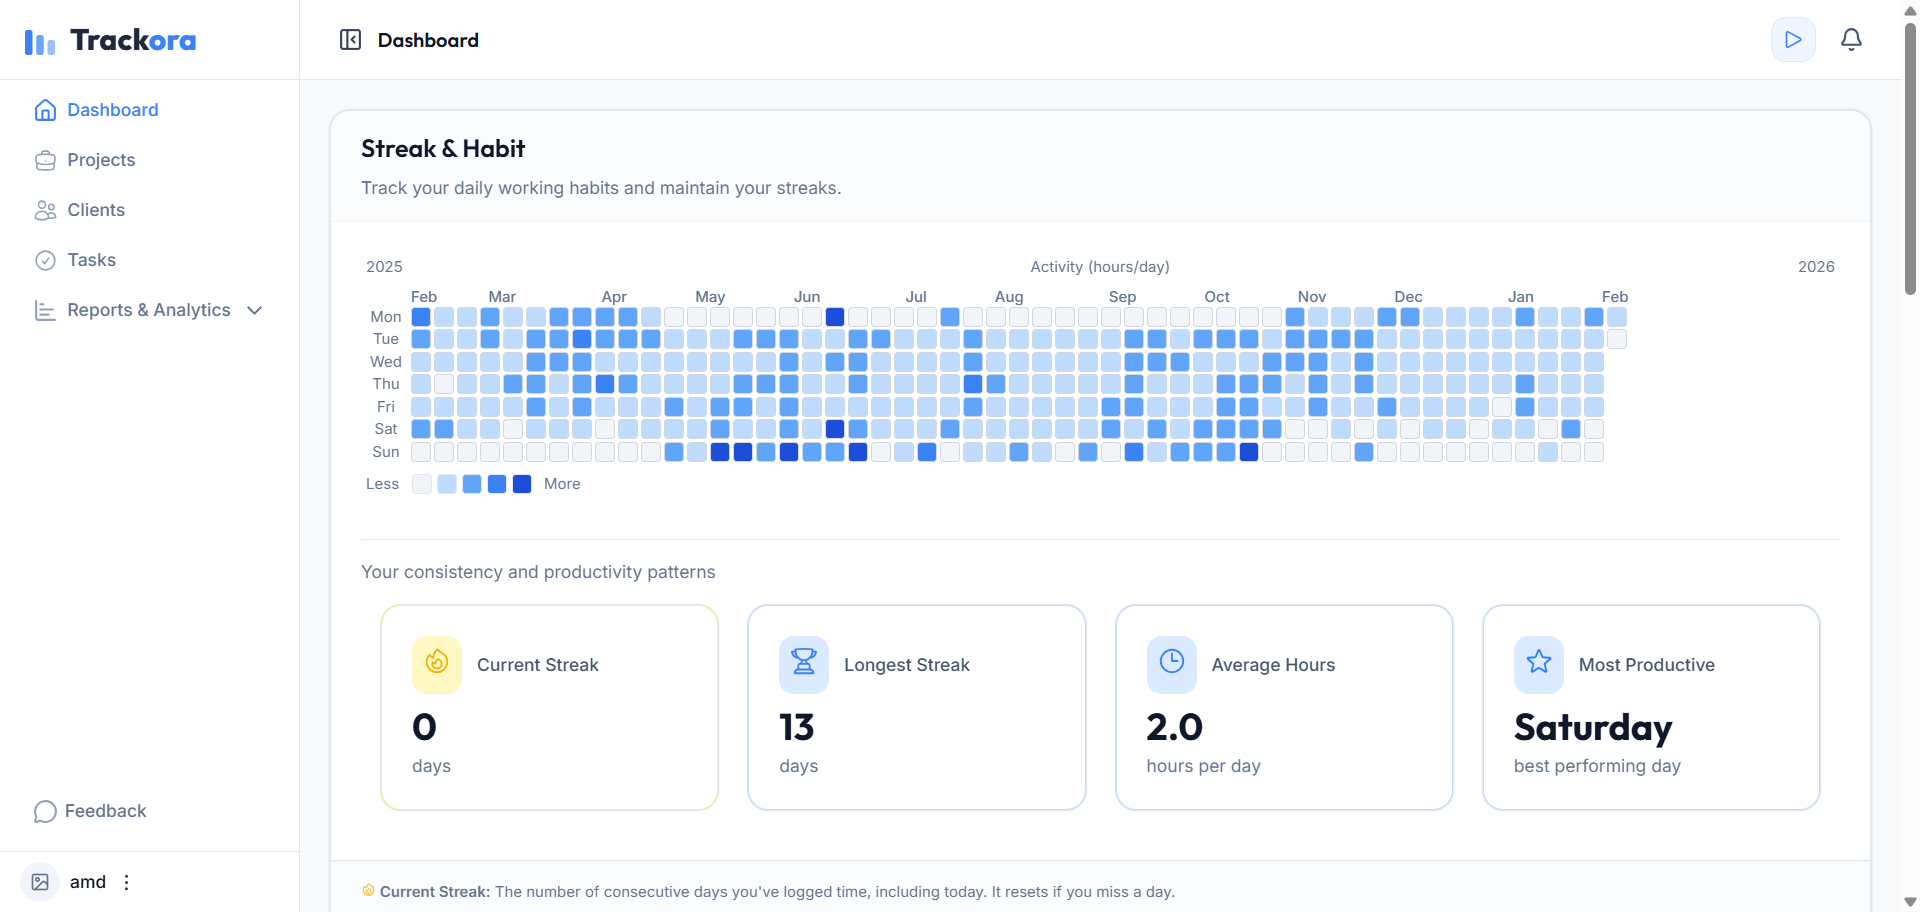Collapse the sidebar using the panel icon
Image resolution: width=1920 pixels, height=912 pixels.
(x=350, y=39)
